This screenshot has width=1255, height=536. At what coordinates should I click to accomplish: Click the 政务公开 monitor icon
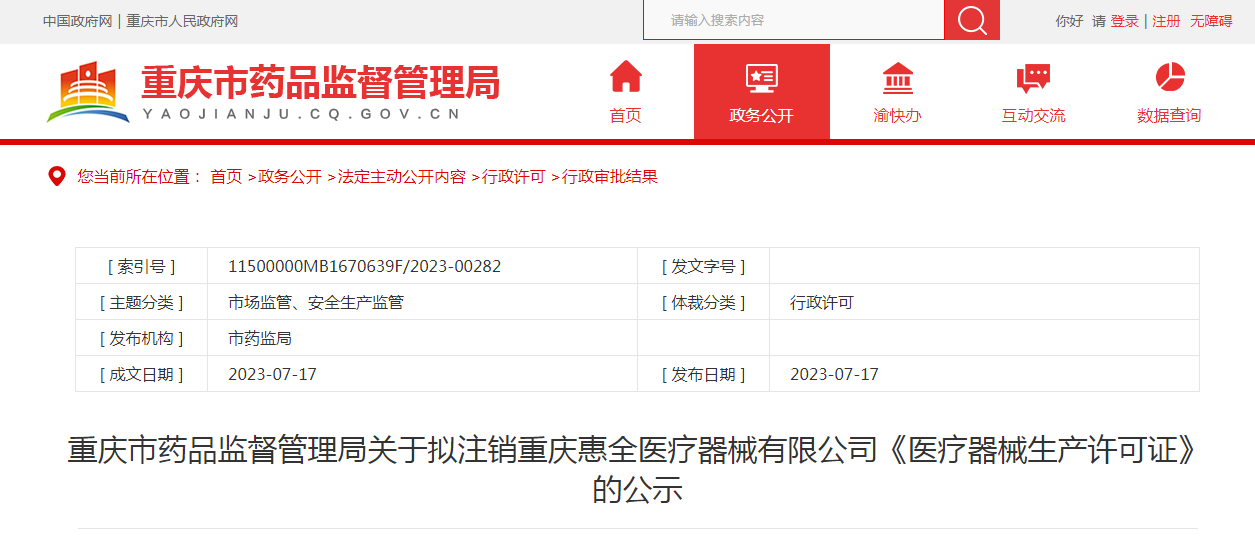(x=762, y=78)
